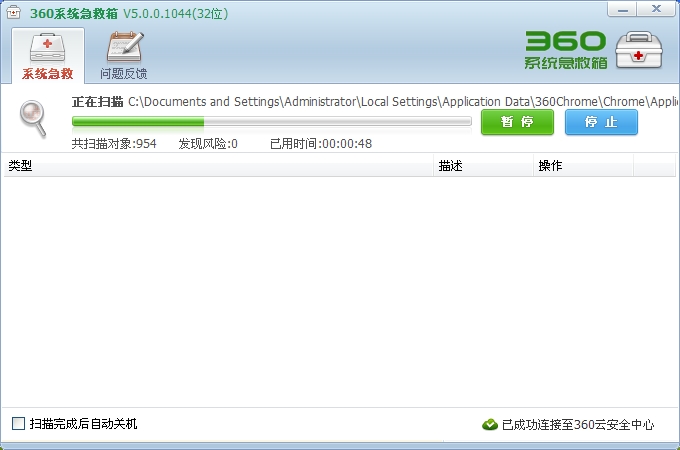Click the 已成功连接至360云安全中心 status text
The width and height of the screenshot is (680, 450).
pos(578,424)
